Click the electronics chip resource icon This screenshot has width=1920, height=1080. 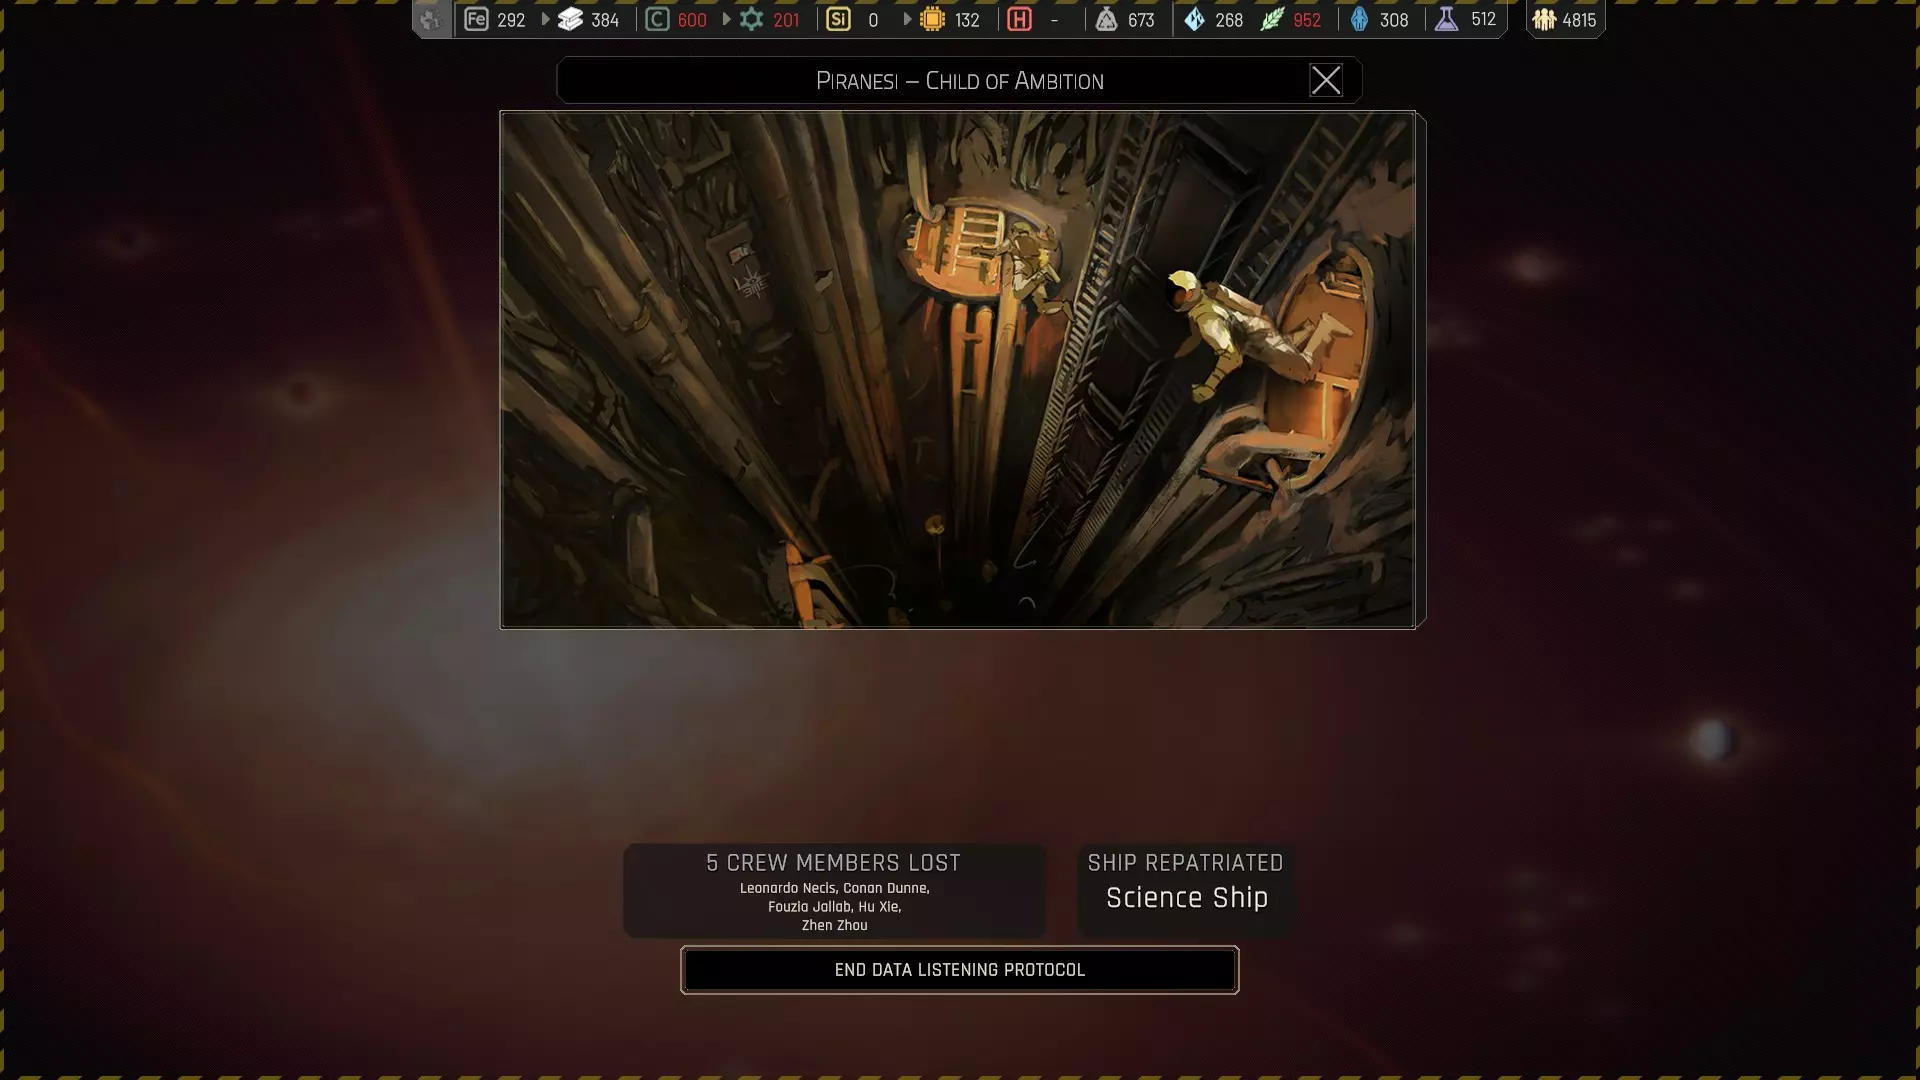point(932,19)
